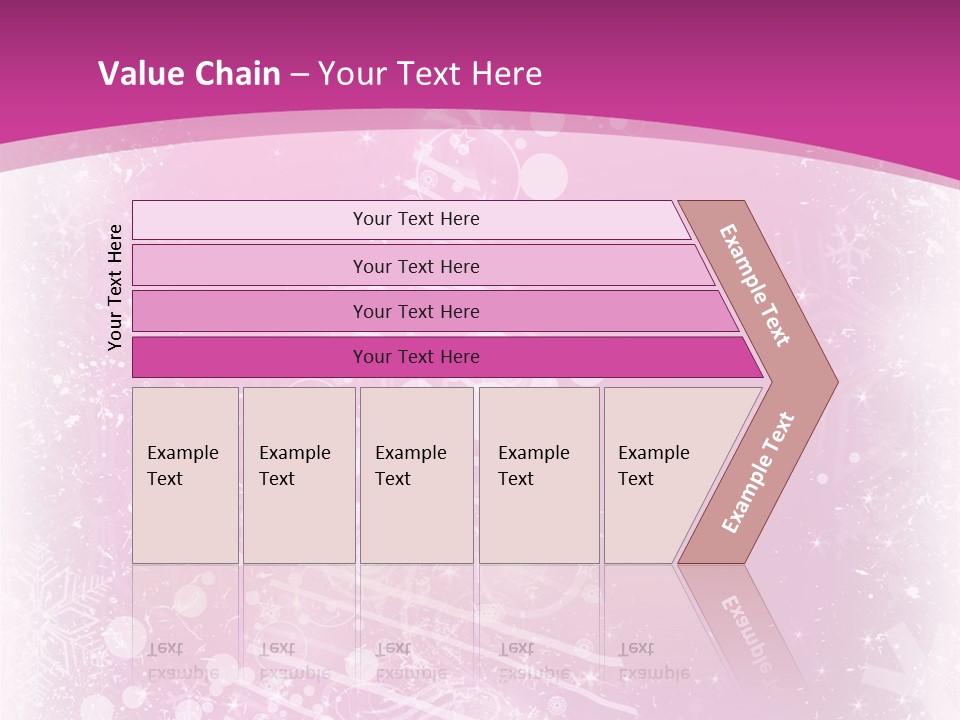Select the third "Your Text Here" horizontal bar
Image resolution: width=960 pixels, height=720 pixels.
[x=416, y=311]
